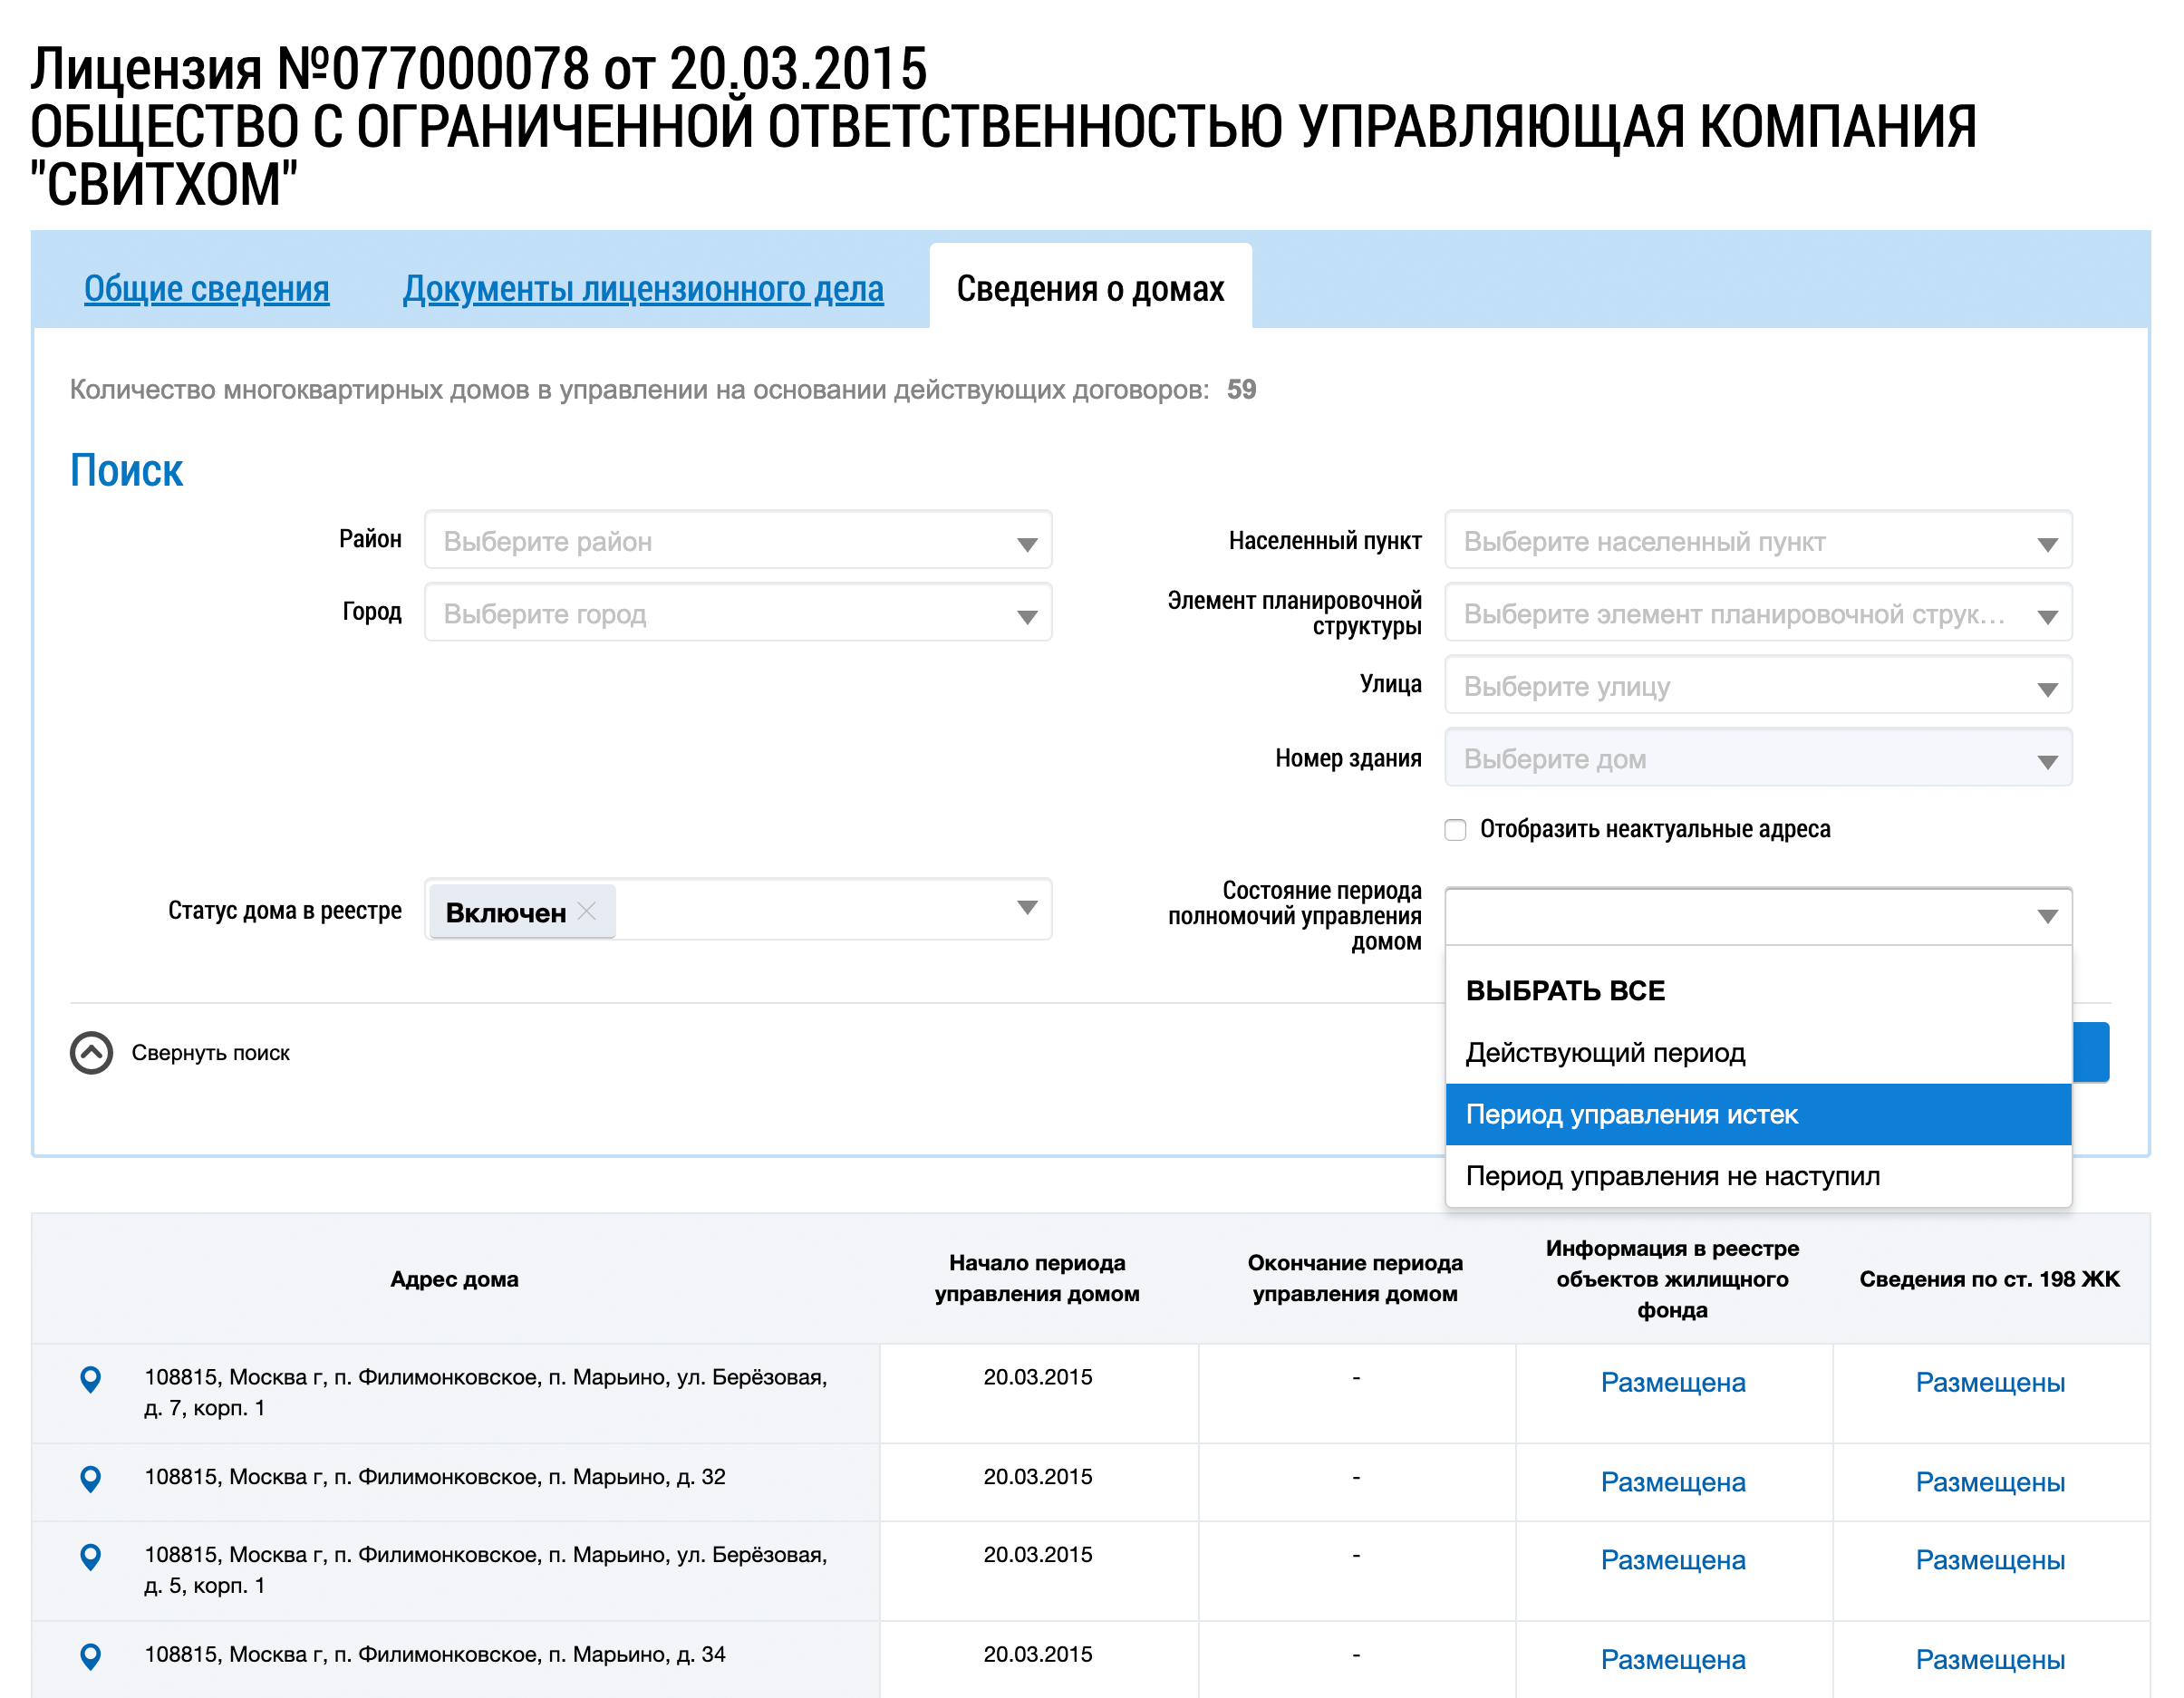
Task: Click Сведения по ст. 198 ЖК header
Action: [1989, 1279]
